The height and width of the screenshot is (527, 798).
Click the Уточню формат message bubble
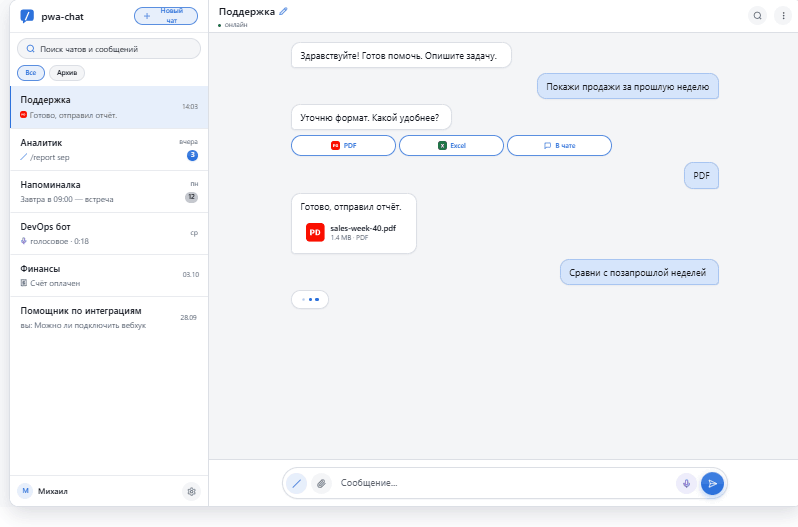(371, 118)
